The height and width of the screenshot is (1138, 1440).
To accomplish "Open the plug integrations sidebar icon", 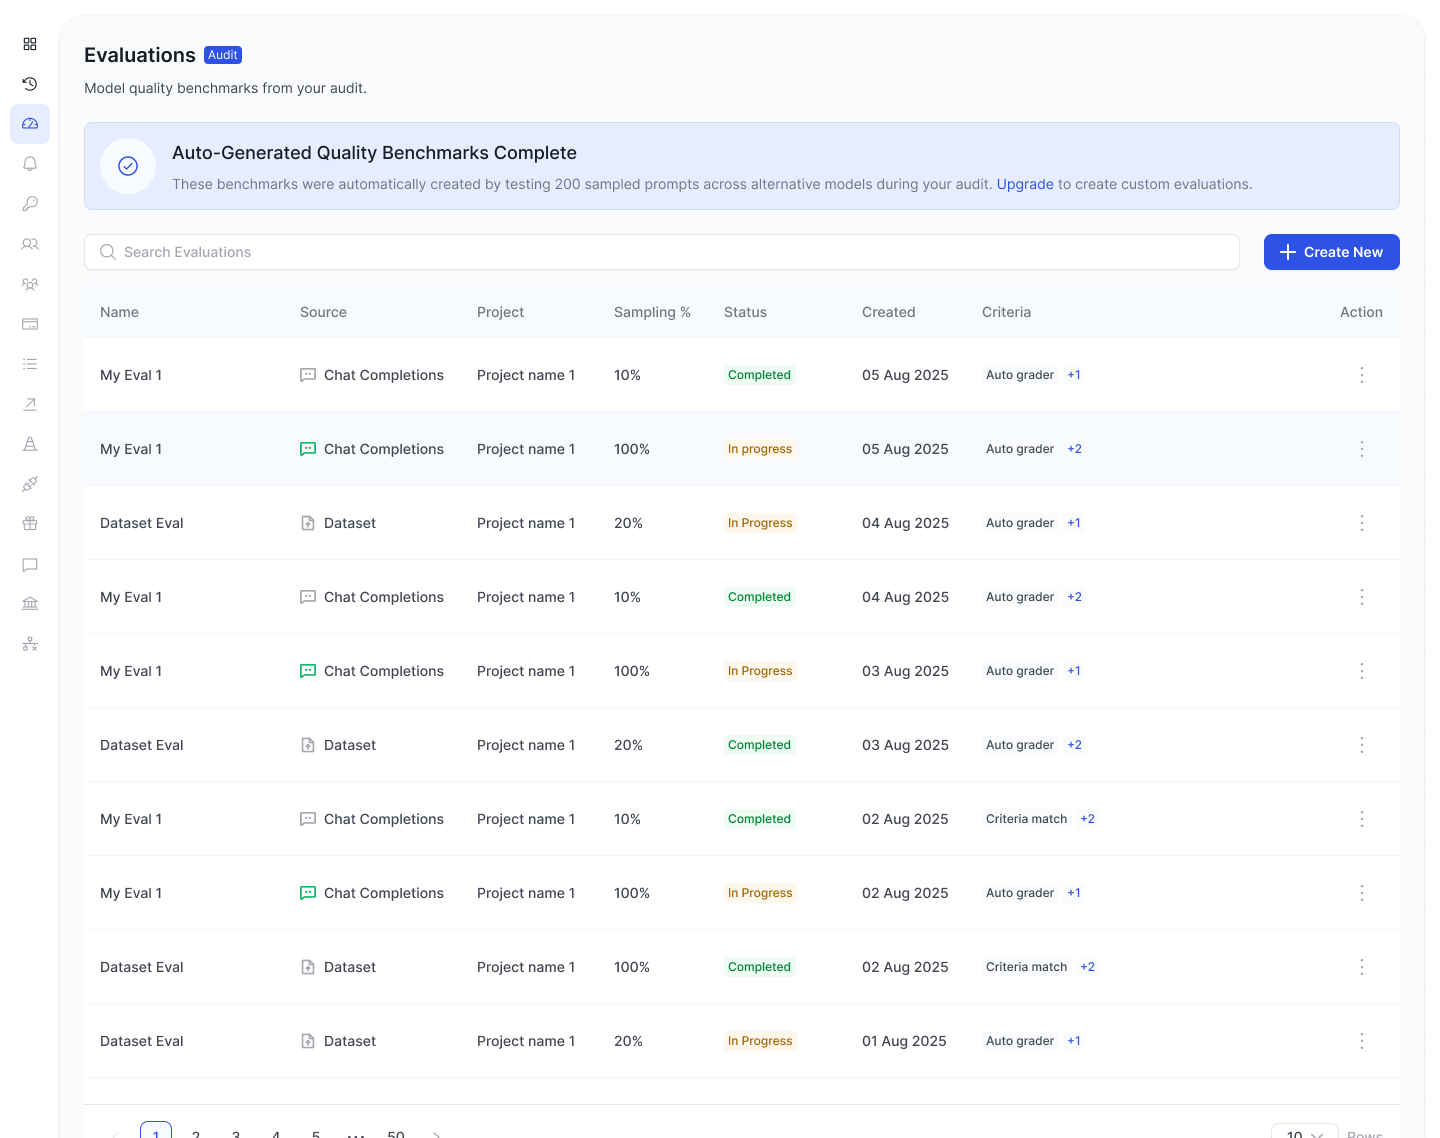I will tap(30, 484).
